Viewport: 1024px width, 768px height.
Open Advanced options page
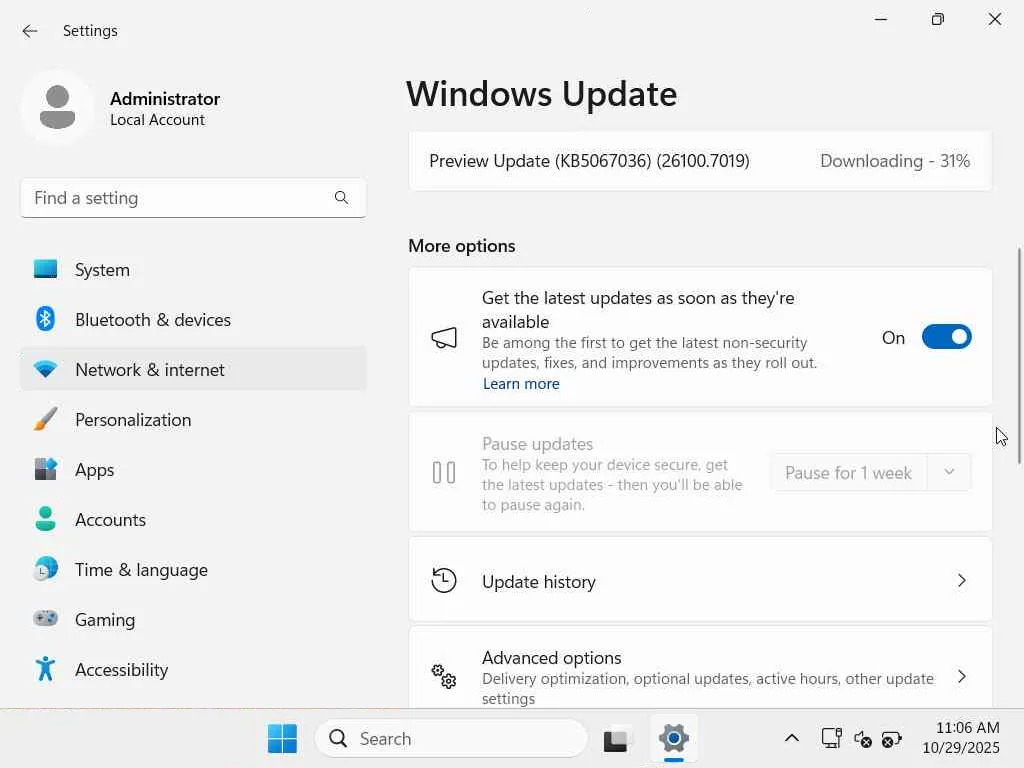(x=700, y=669)
